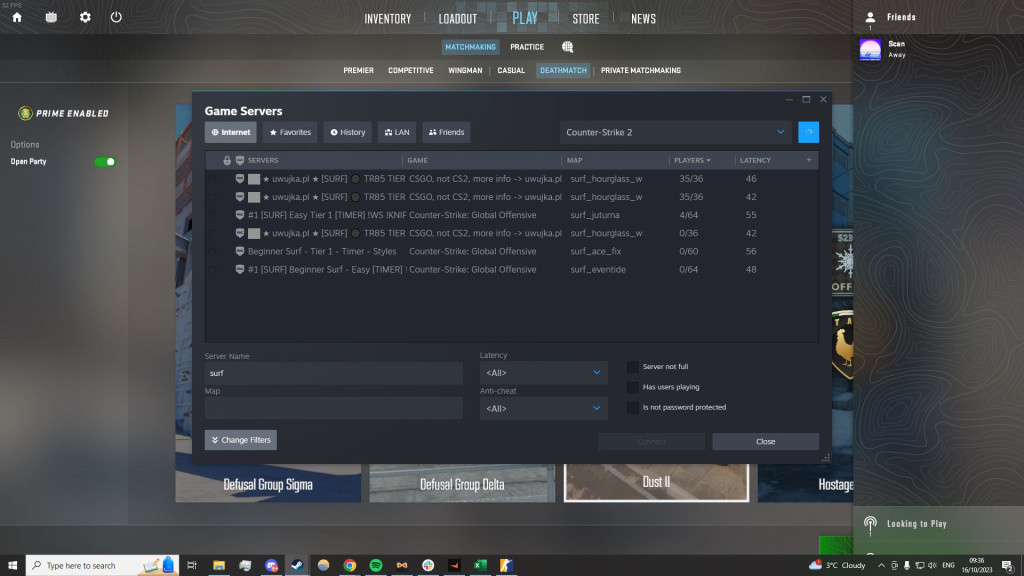1024x576 pixels.
Task: Open Counter-Strike 2 icon in taskbar
Action: pos(506,565)
